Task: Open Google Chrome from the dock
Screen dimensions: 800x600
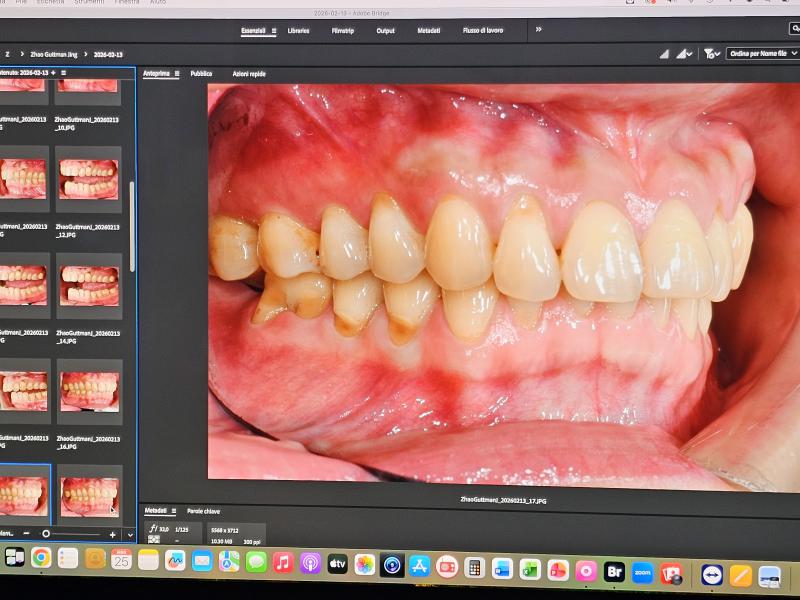Action: pos(41,558)
